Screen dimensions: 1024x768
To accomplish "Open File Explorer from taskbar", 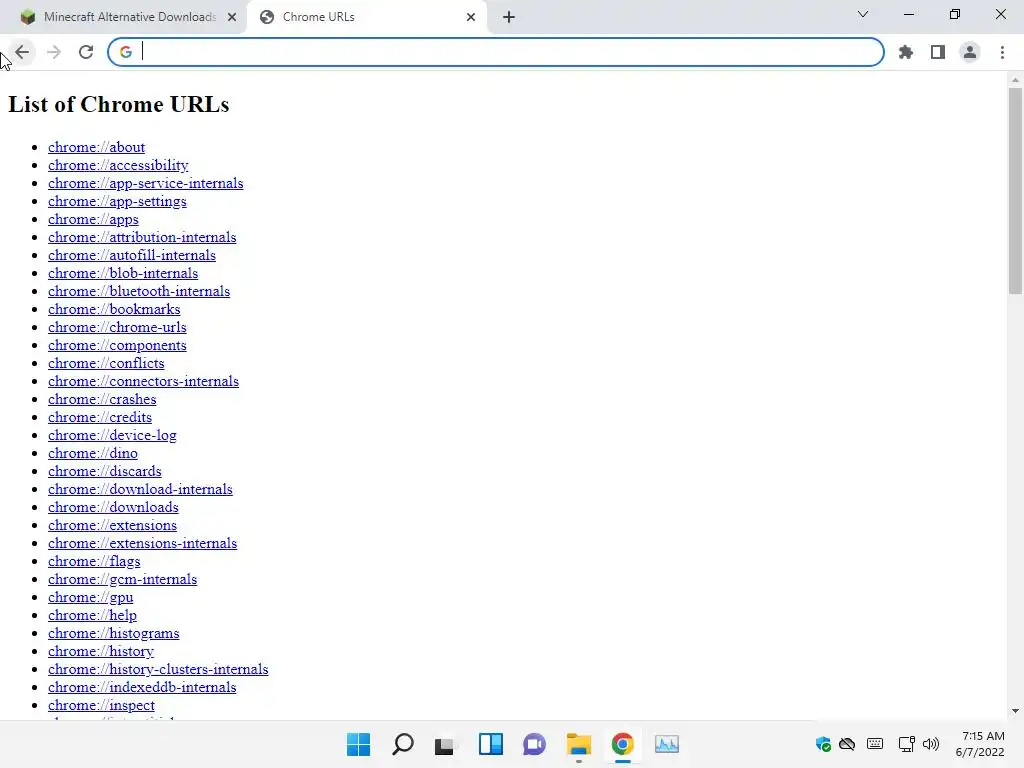I will pyautogui.click(x=579, y=744).
